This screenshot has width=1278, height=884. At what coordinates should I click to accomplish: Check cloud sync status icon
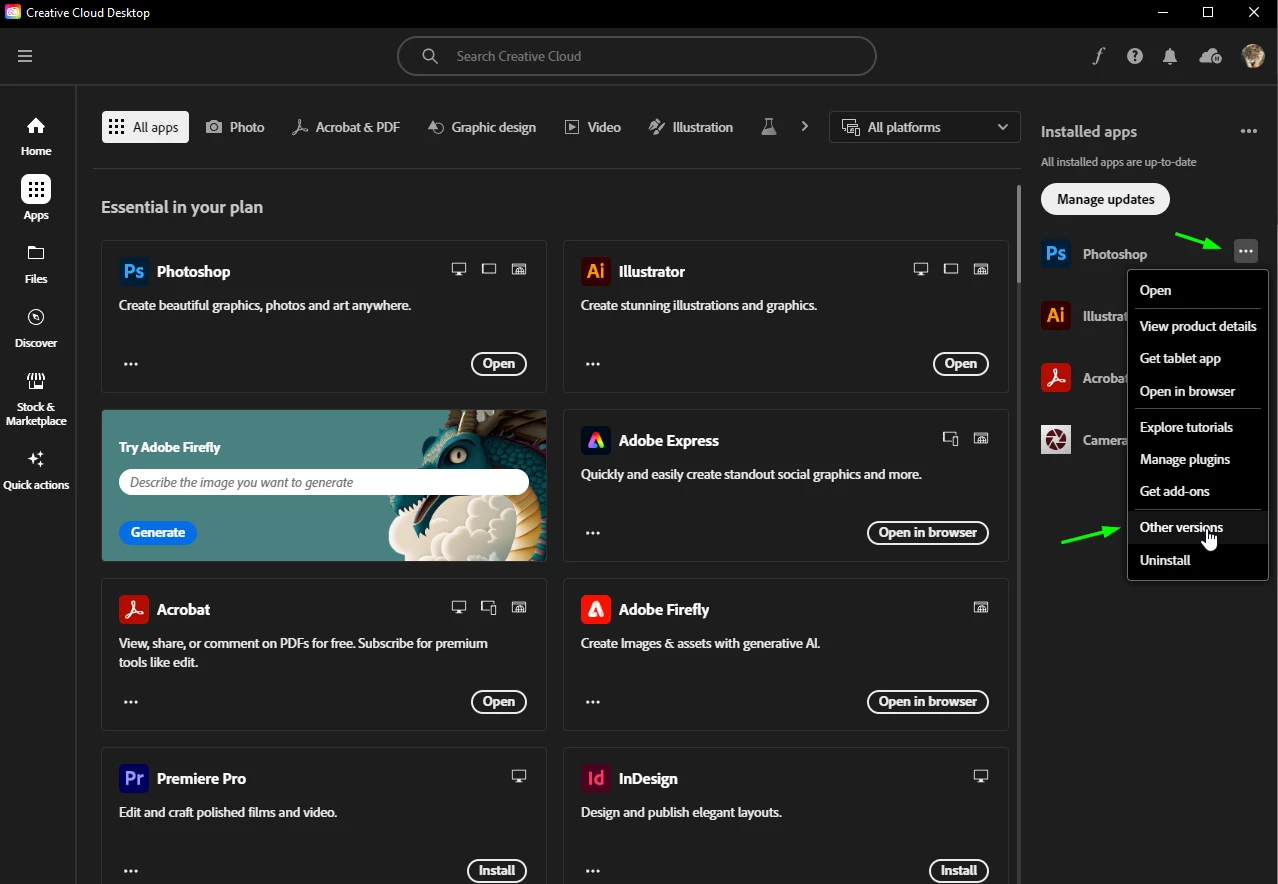coord(1210,56)
